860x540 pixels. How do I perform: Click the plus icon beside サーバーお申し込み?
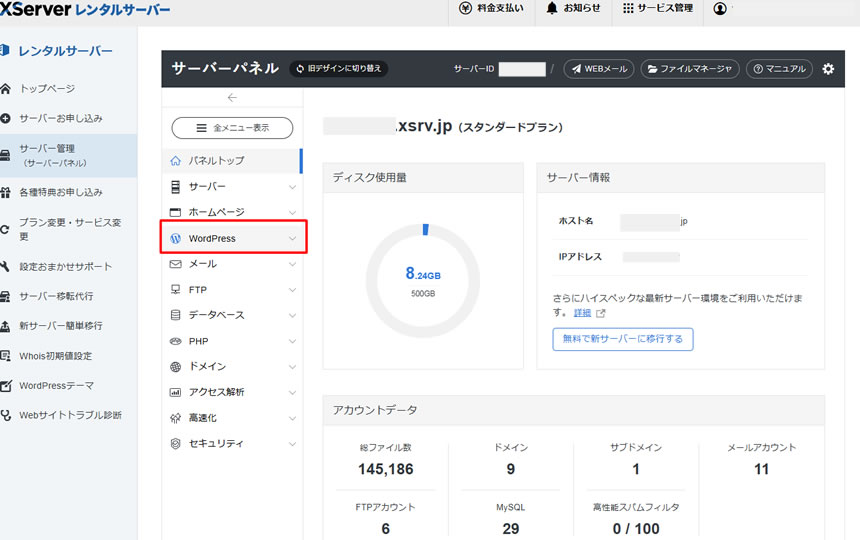click(5, 118)
